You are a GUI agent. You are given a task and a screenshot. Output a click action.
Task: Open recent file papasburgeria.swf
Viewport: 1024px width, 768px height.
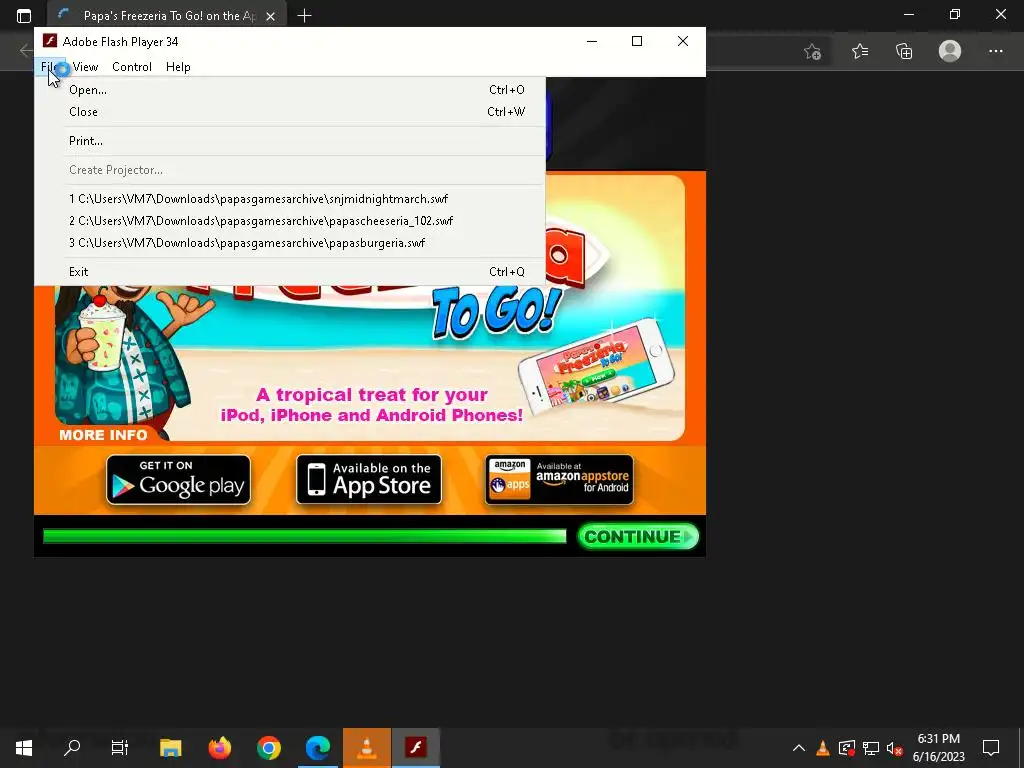290,243
